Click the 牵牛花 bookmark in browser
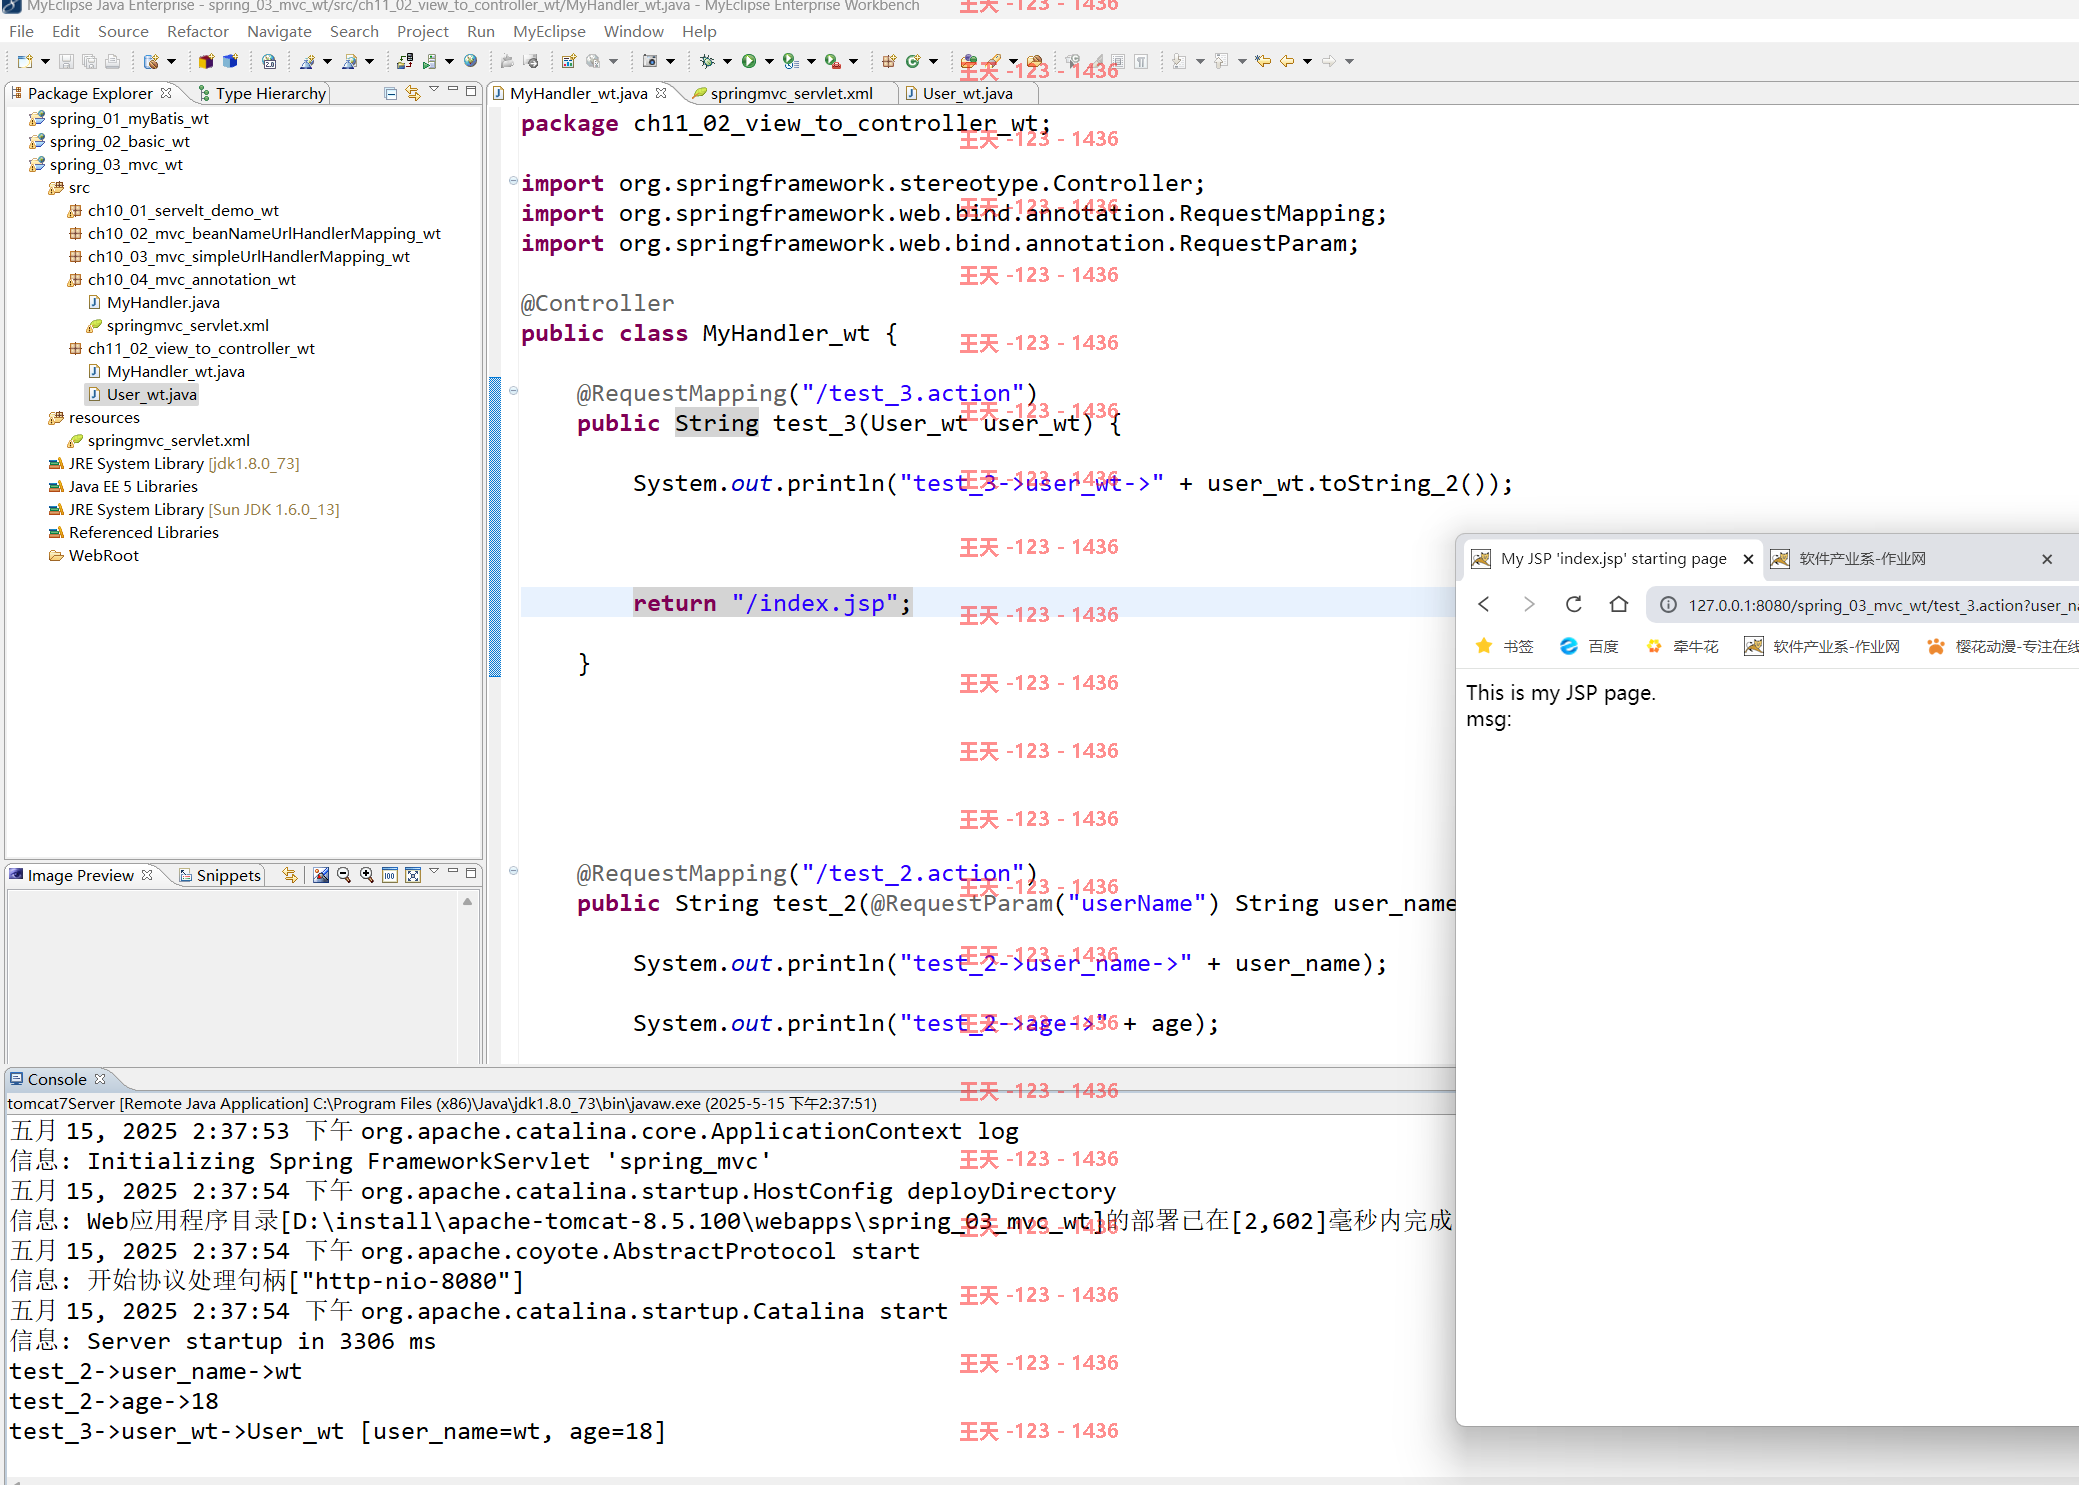Image resolution: width=2079 pixels, height=1485 pixels. pyautogui.click(x=1682, y=647)
